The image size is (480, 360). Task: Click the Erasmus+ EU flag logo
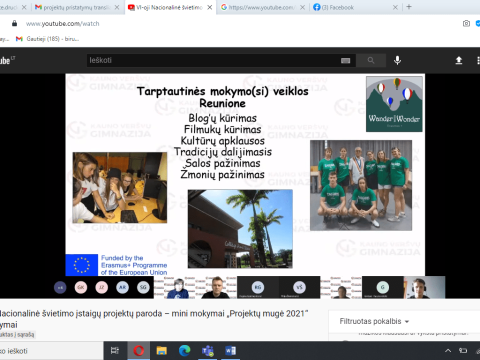[82, 265]
